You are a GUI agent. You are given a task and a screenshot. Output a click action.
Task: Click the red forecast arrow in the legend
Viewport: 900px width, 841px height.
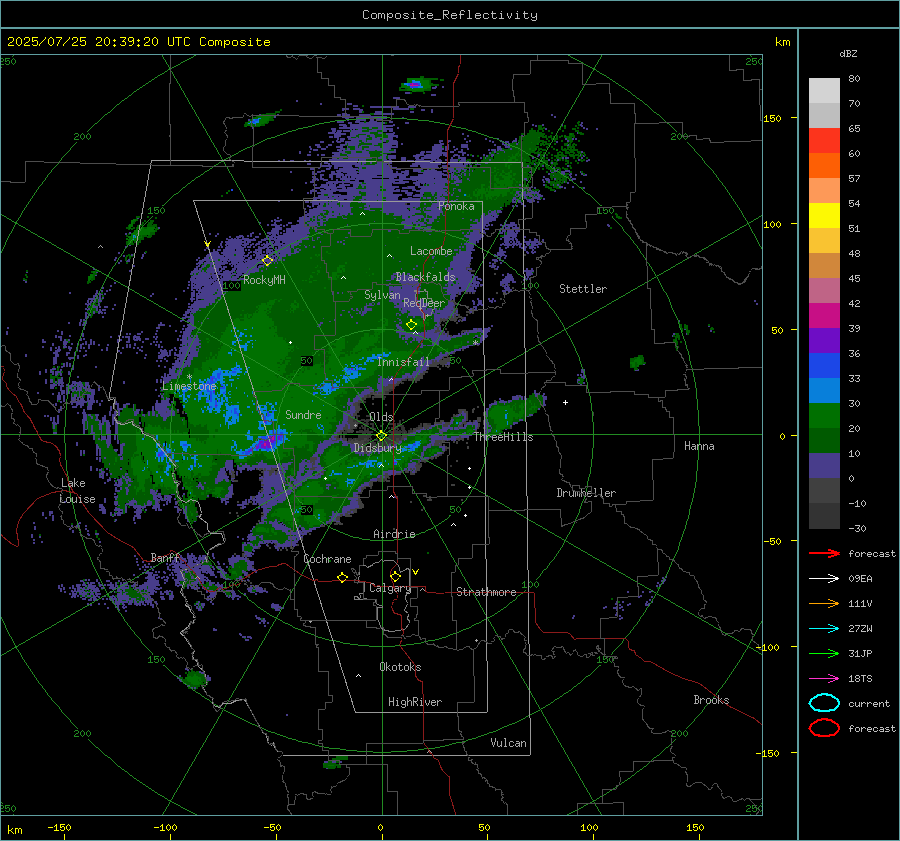click(x=824, y=553)
